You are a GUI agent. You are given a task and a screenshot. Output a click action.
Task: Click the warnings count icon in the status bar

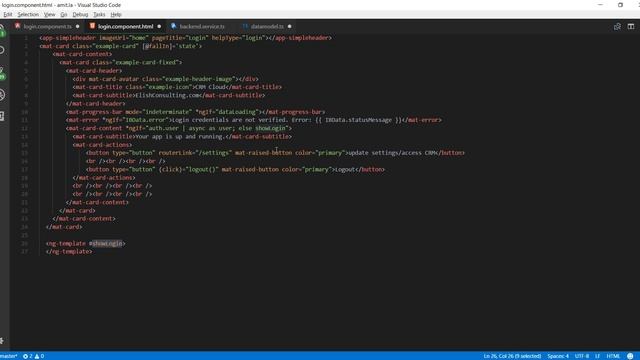tap(37, 356)
